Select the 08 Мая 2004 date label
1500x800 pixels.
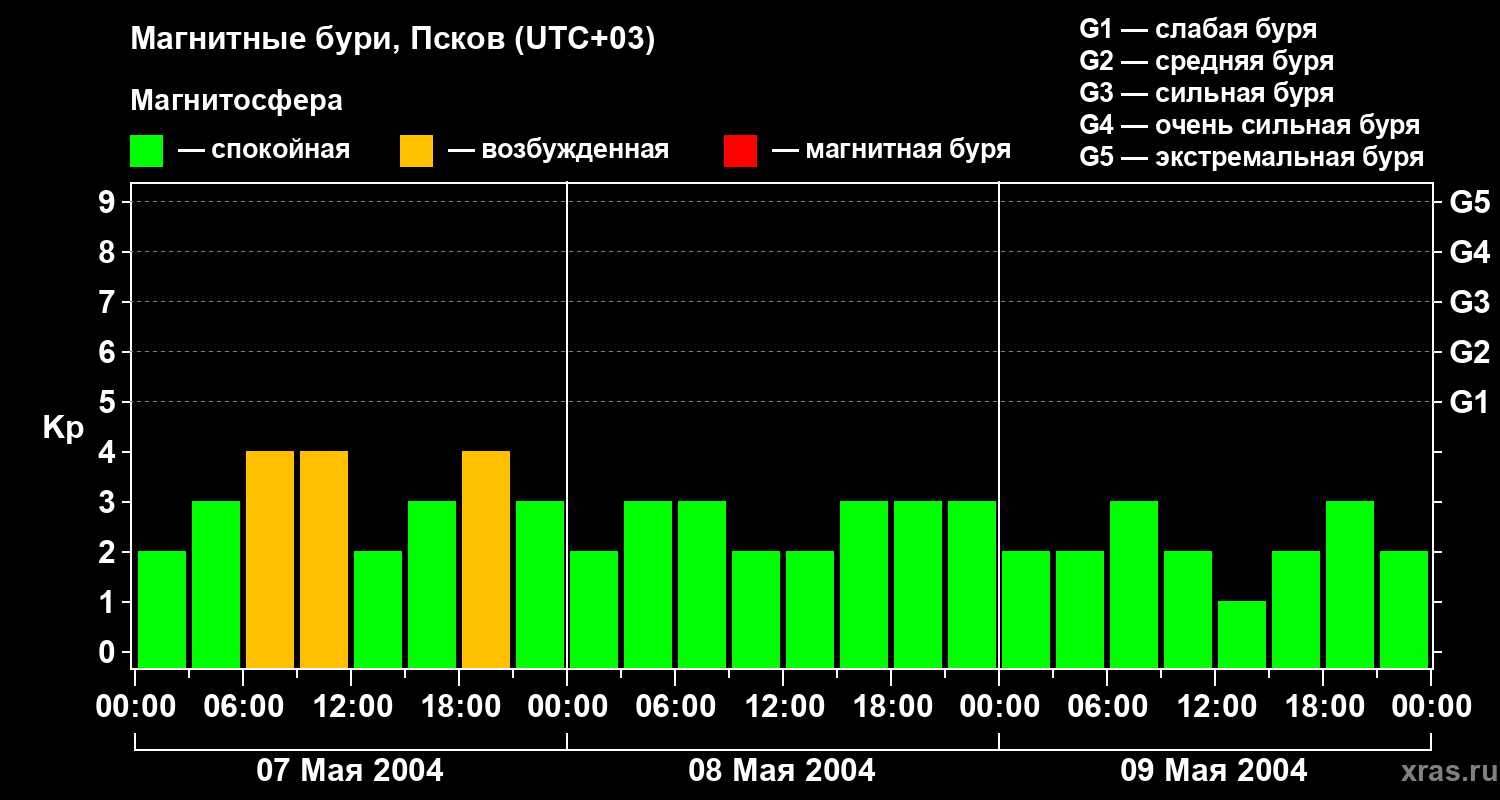coord(782,770)
